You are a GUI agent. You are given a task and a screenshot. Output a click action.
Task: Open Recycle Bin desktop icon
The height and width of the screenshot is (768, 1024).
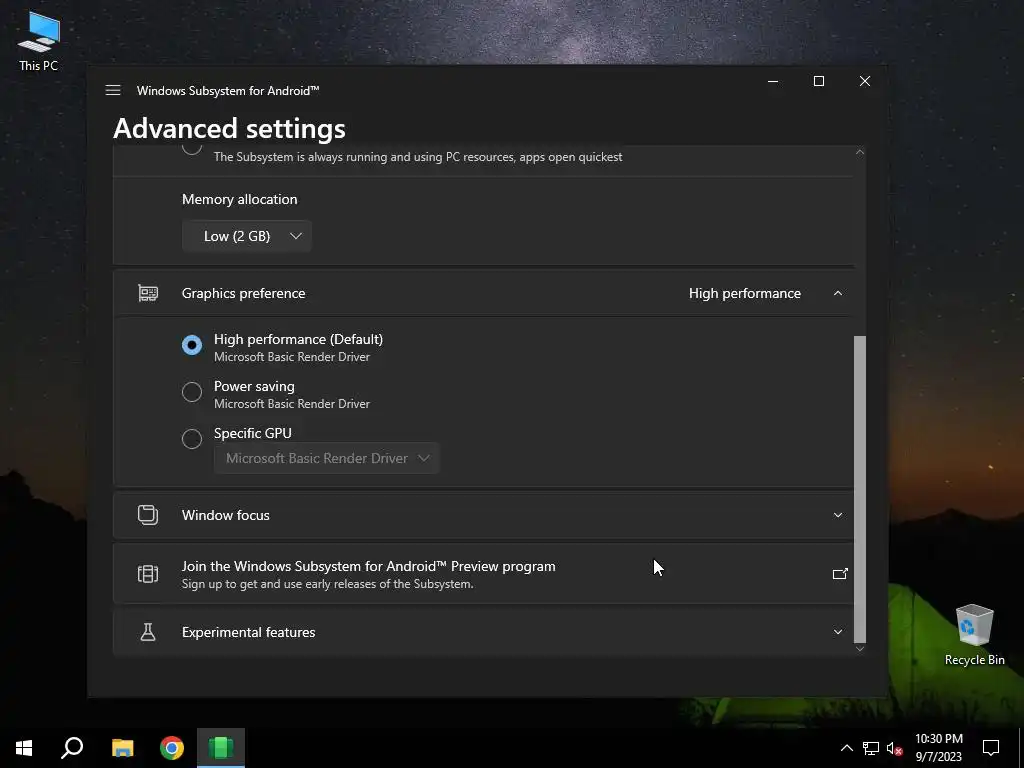[x=974, y=635]
